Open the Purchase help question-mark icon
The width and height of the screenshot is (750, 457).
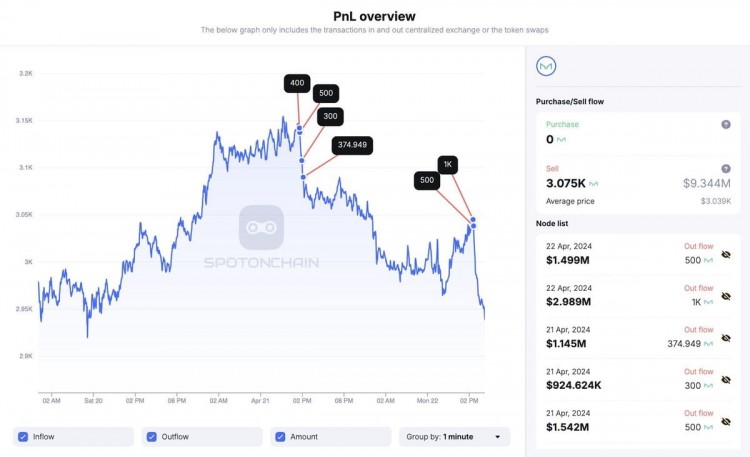[x=726, y=124]
